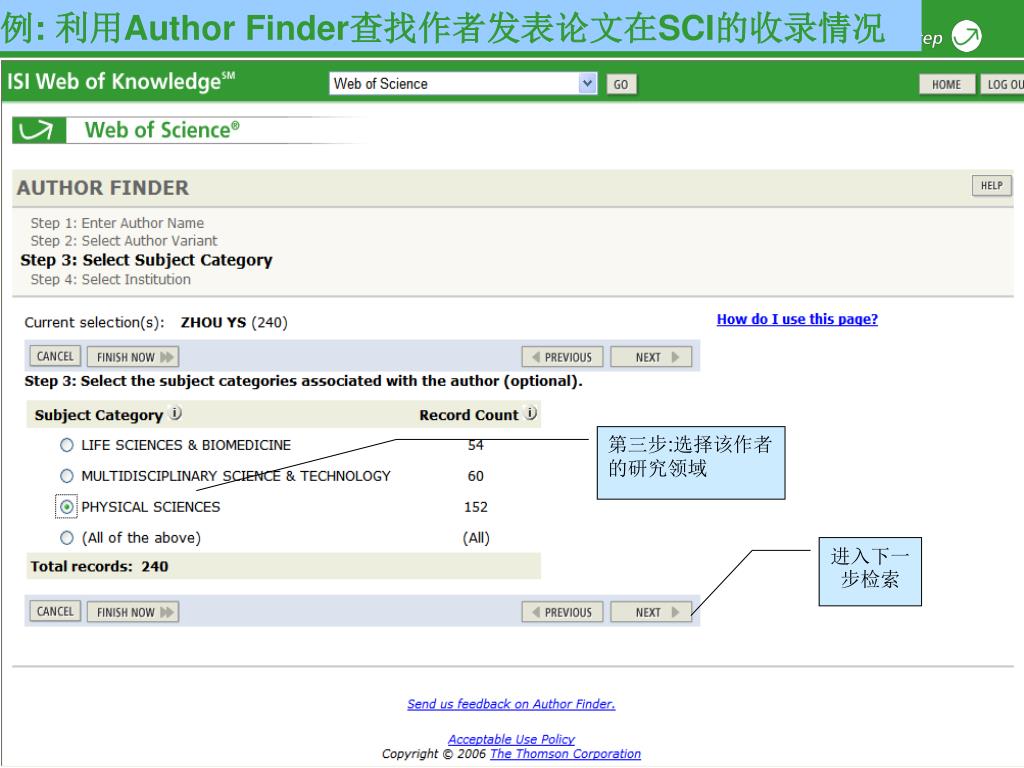1024x768 pixels.
Task: Click the top CANCEL button
Action: click(55, 357)
